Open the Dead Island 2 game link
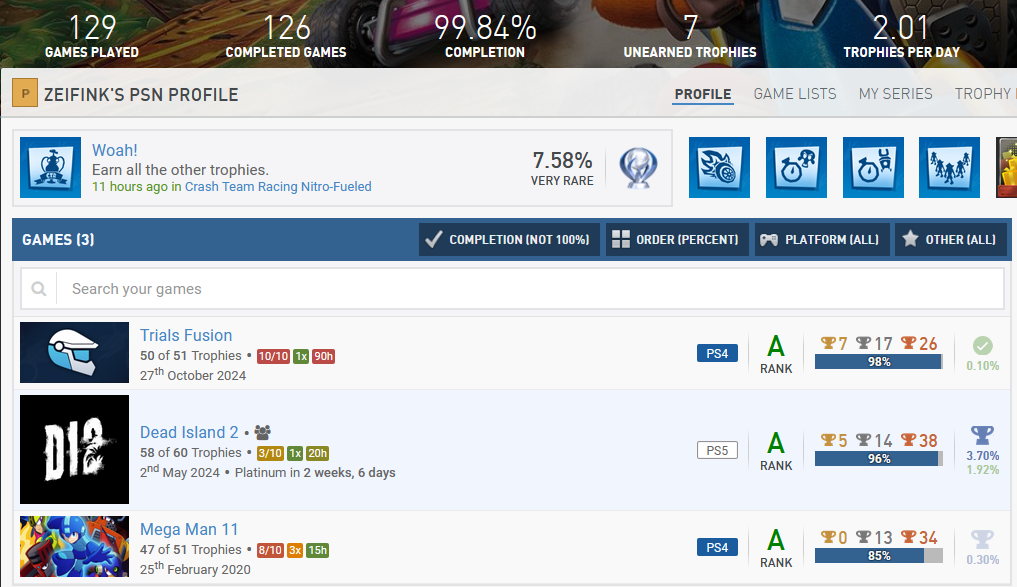 point(189,432)
